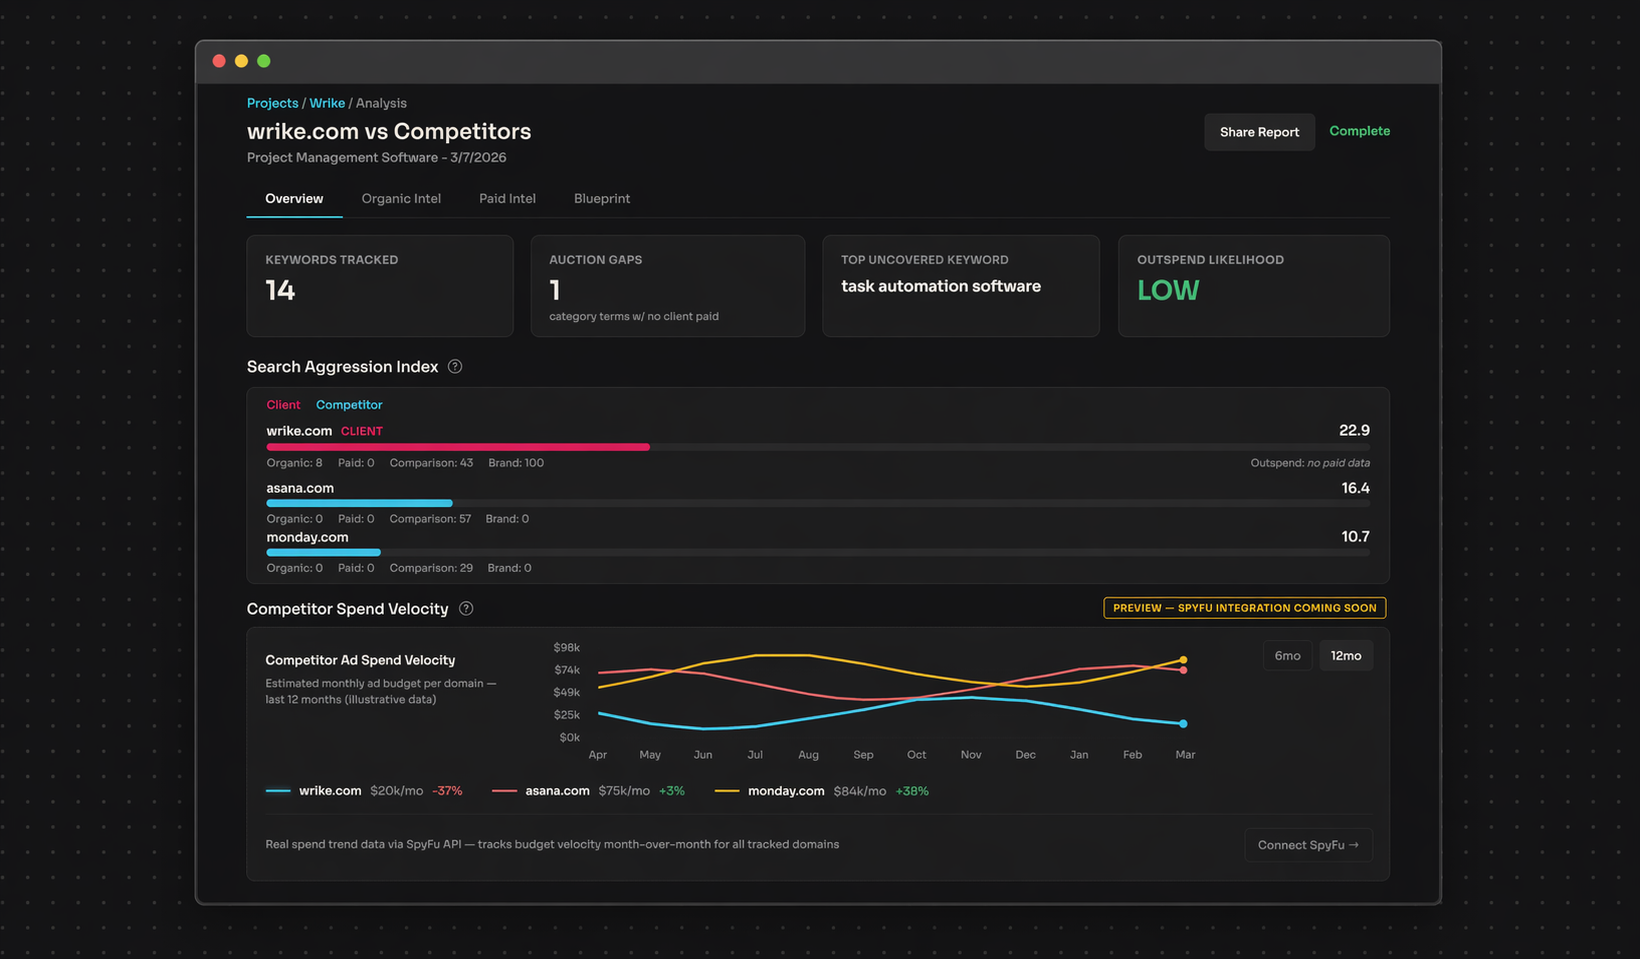Open the Wrike breadcrumb link
The height and width of the screenshot is (959, 1640).
click(x=327, y=102)
